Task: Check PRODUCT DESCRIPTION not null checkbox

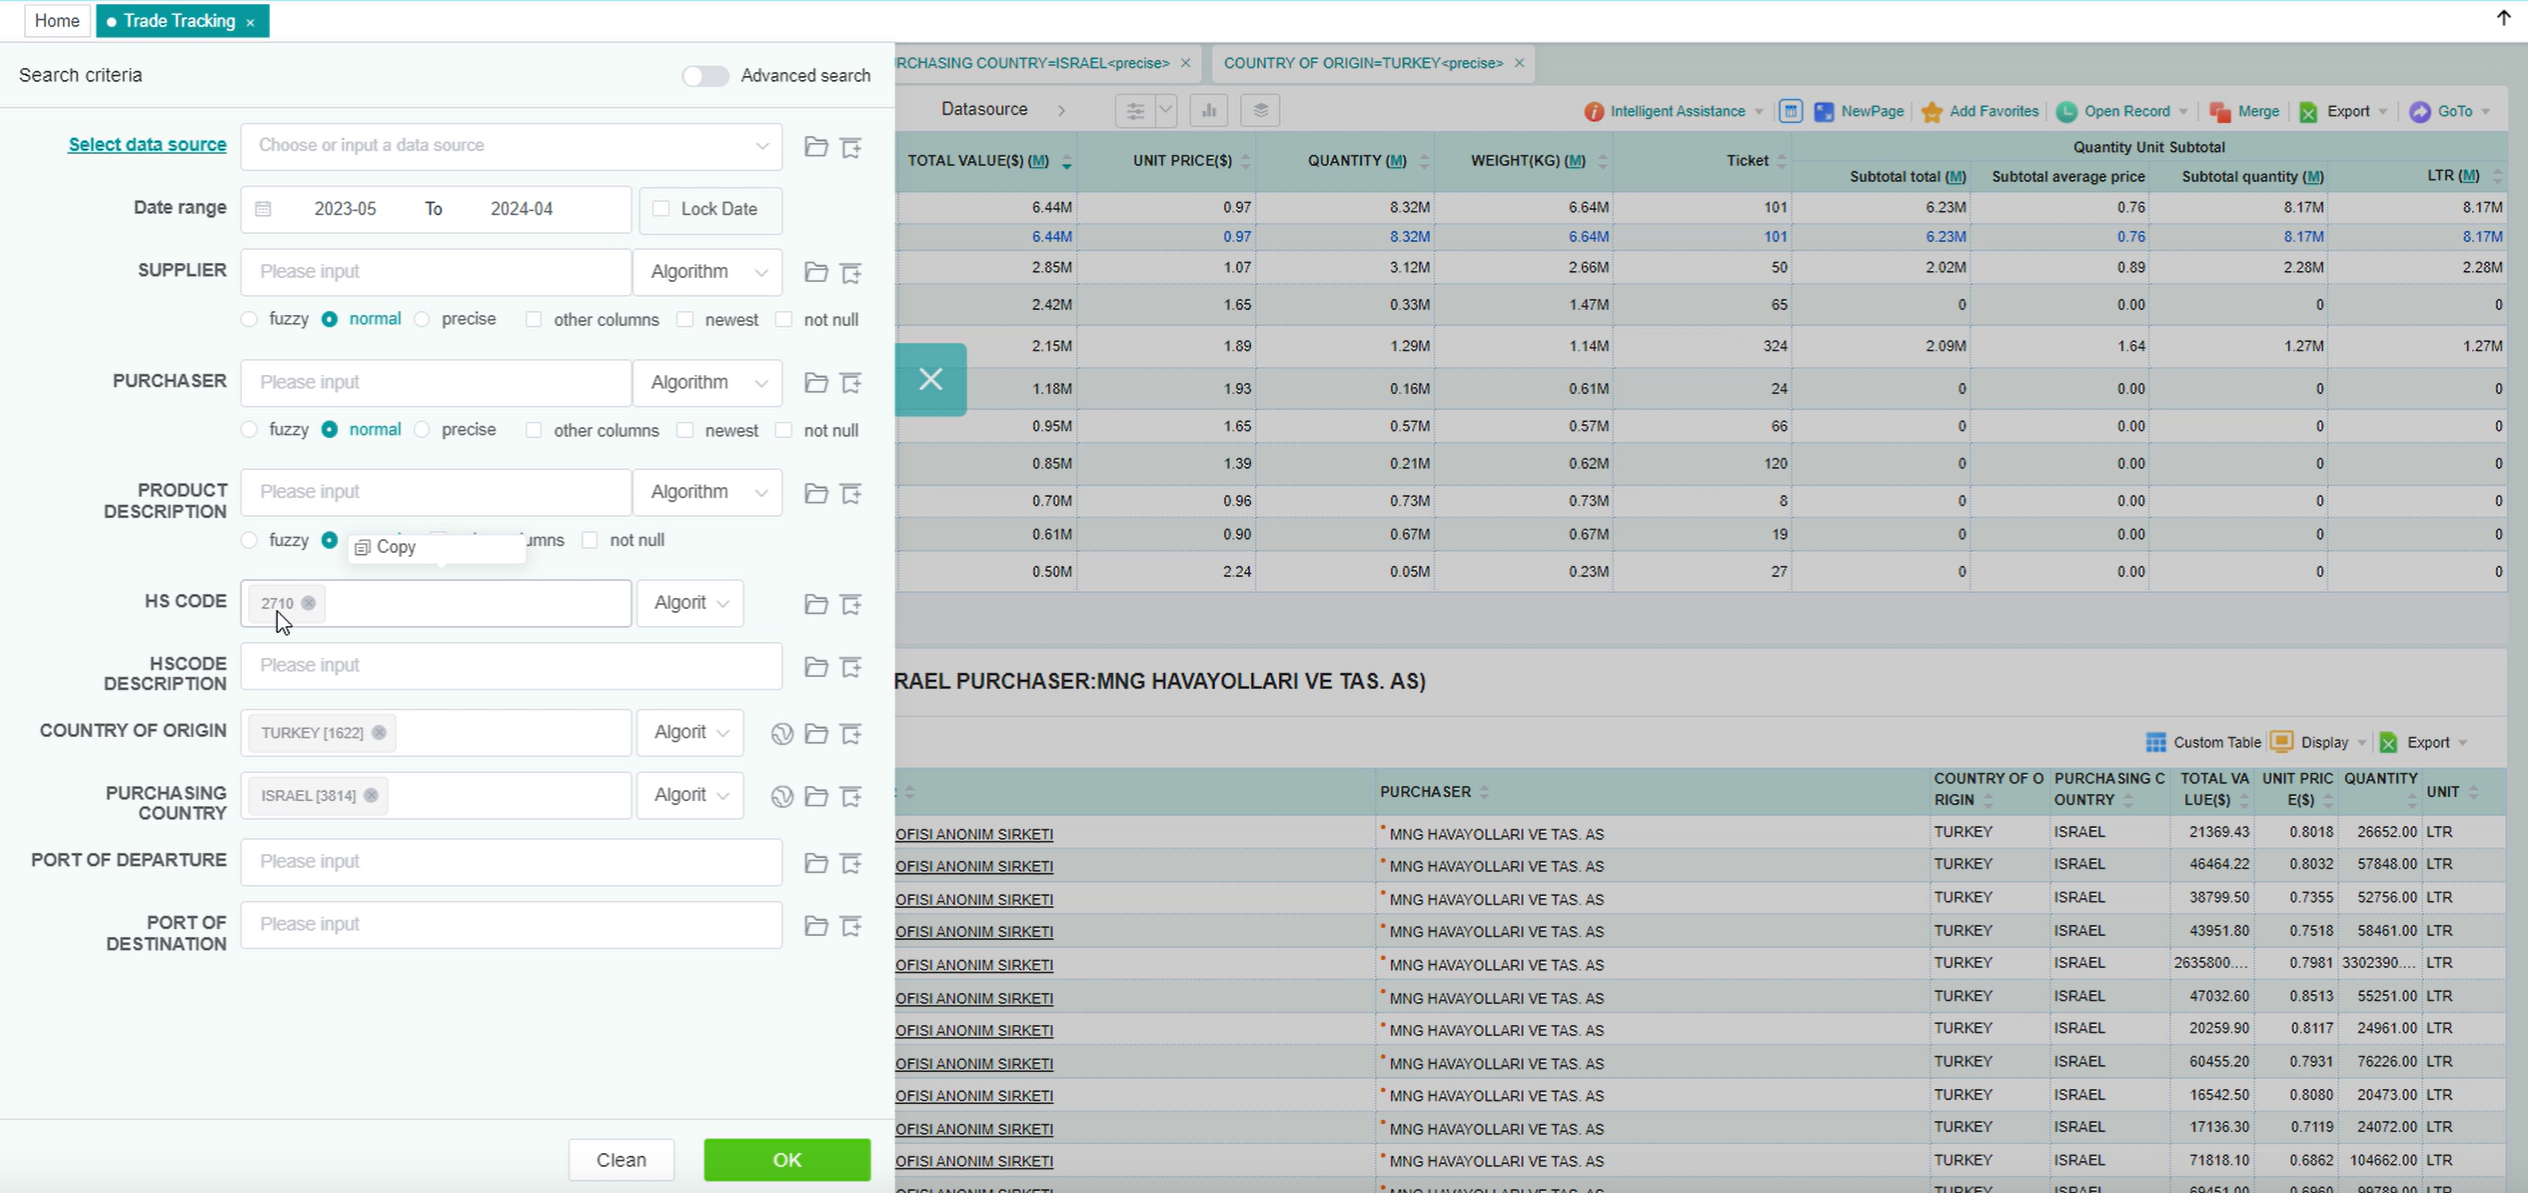Action: point(590,540)
